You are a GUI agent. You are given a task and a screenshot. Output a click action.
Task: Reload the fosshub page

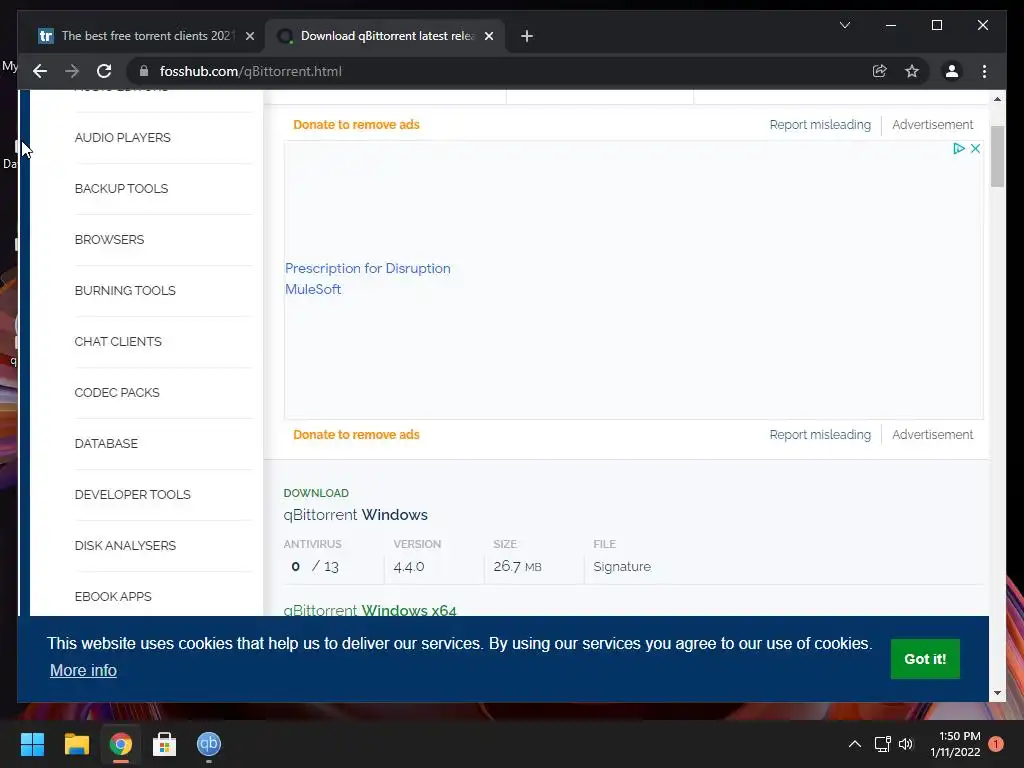104,71
